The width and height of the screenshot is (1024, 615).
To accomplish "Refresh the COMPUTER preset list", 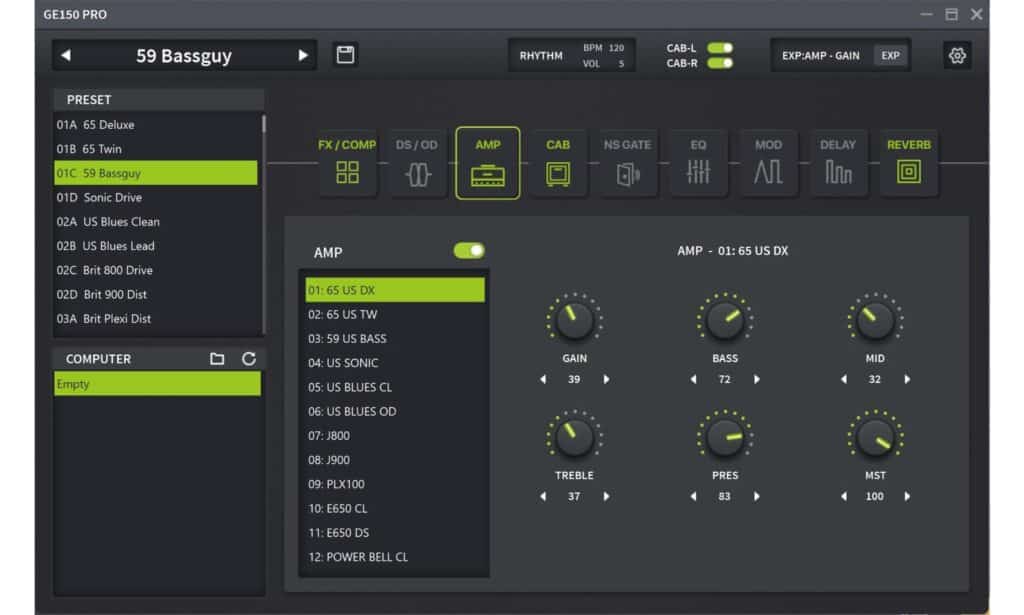I will (249, 359).
